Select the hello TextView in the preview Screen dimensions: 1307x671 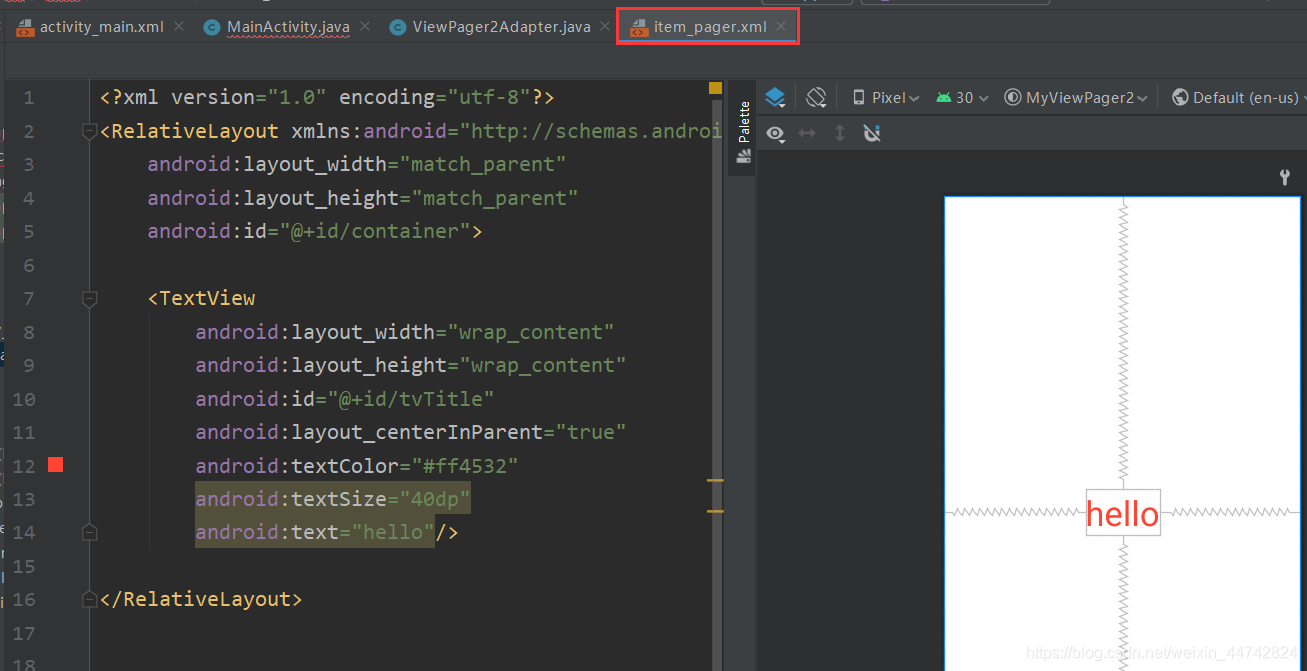1123,513
